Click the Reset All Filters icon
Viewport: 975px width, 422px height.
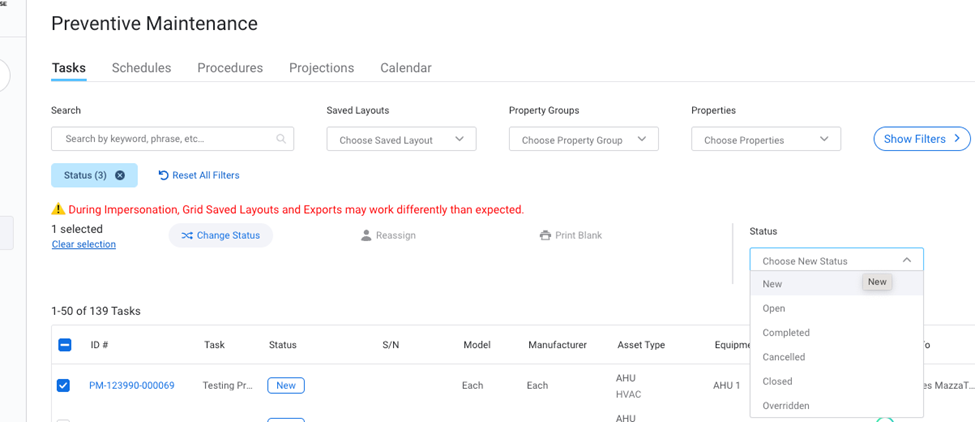point(164,175)
